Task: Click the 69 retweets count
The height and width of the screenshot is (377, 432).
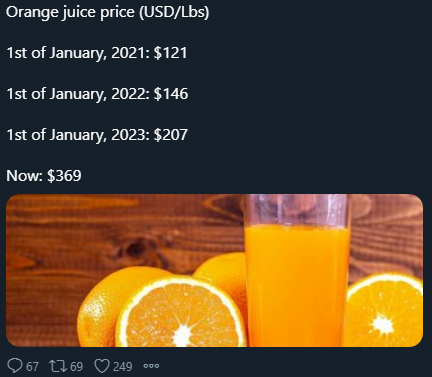Action: (76, 367)
